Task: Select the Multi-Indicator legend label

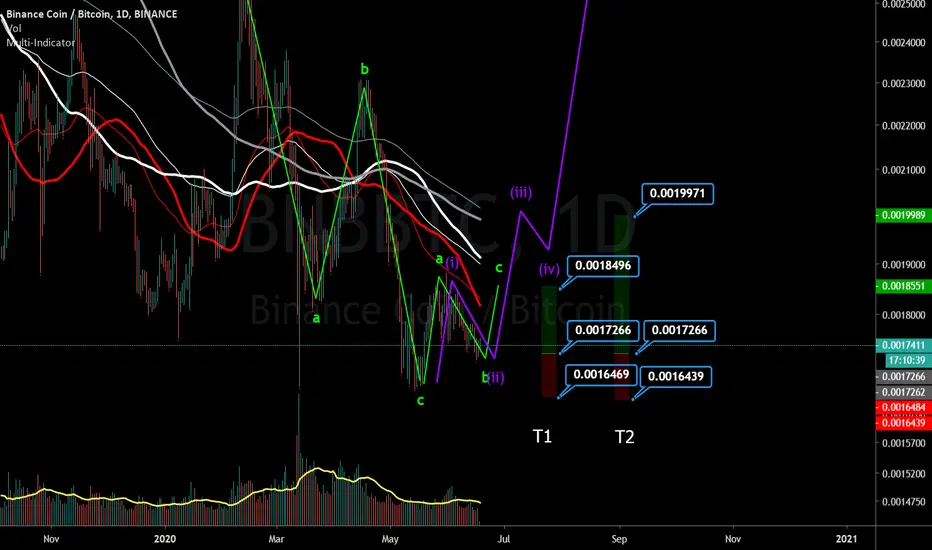Action: pos(40,43)
